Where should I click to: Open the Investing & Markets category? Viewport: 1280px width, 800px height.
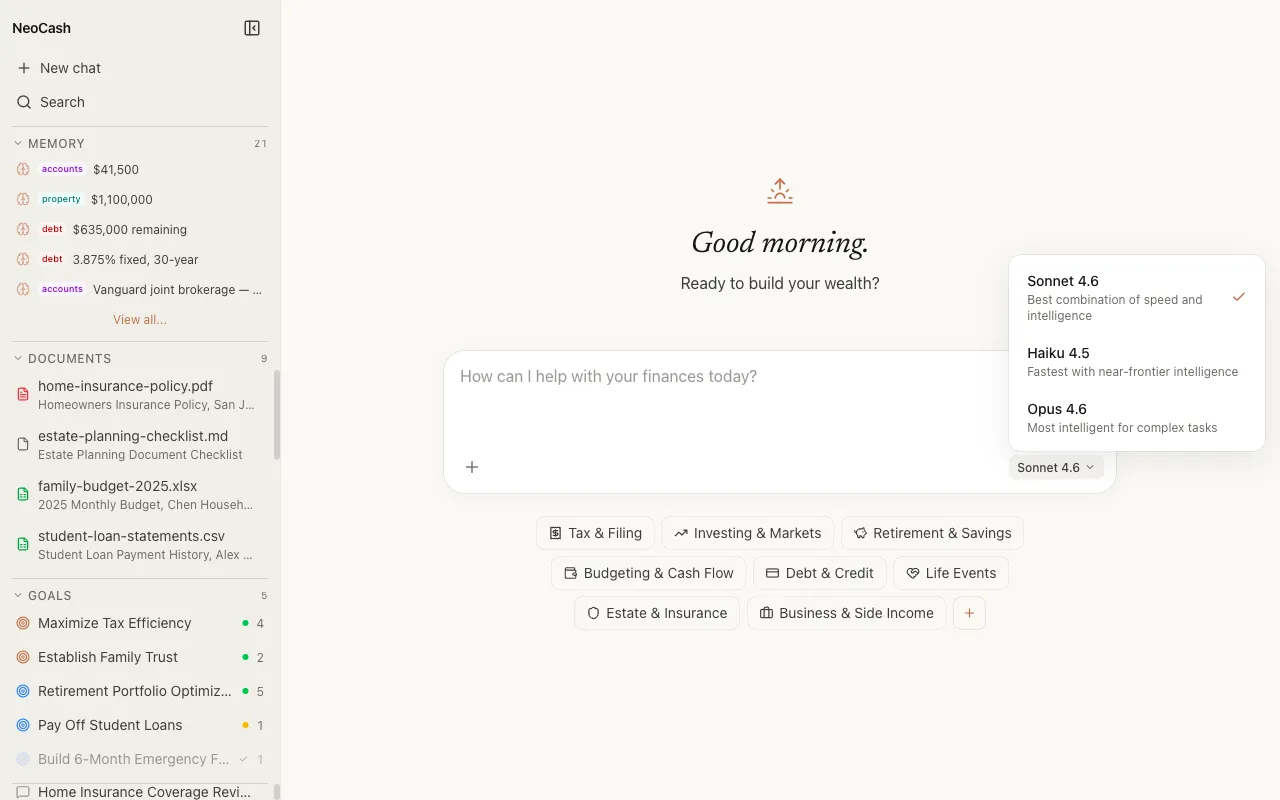click(747, 533)
